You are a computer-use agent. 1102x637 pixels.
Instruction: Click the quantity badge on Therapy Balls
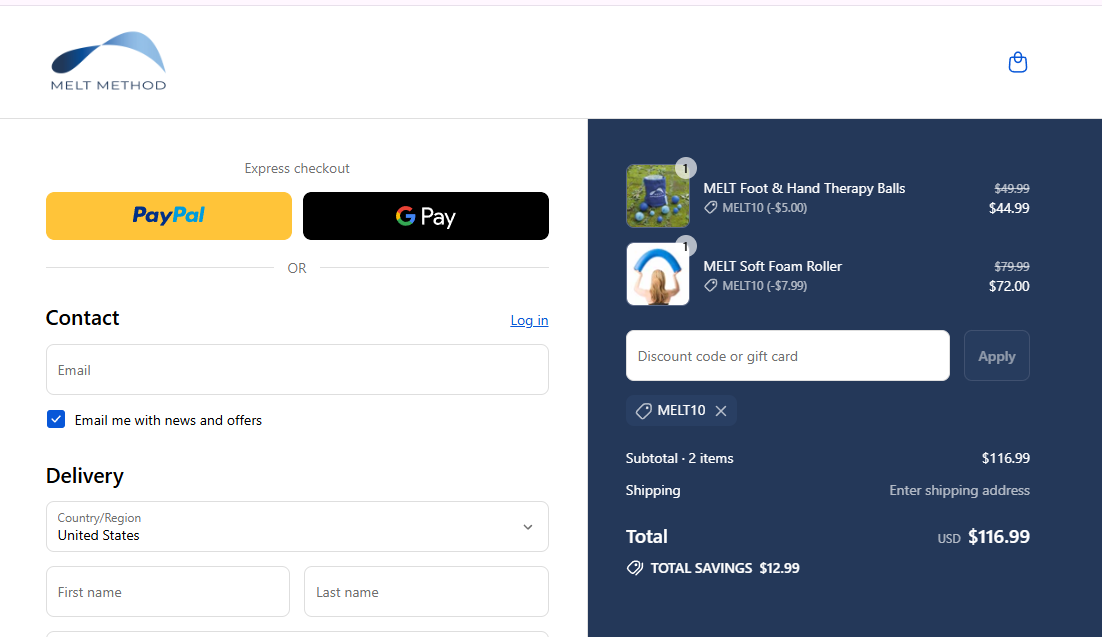(x=685, y=168)
